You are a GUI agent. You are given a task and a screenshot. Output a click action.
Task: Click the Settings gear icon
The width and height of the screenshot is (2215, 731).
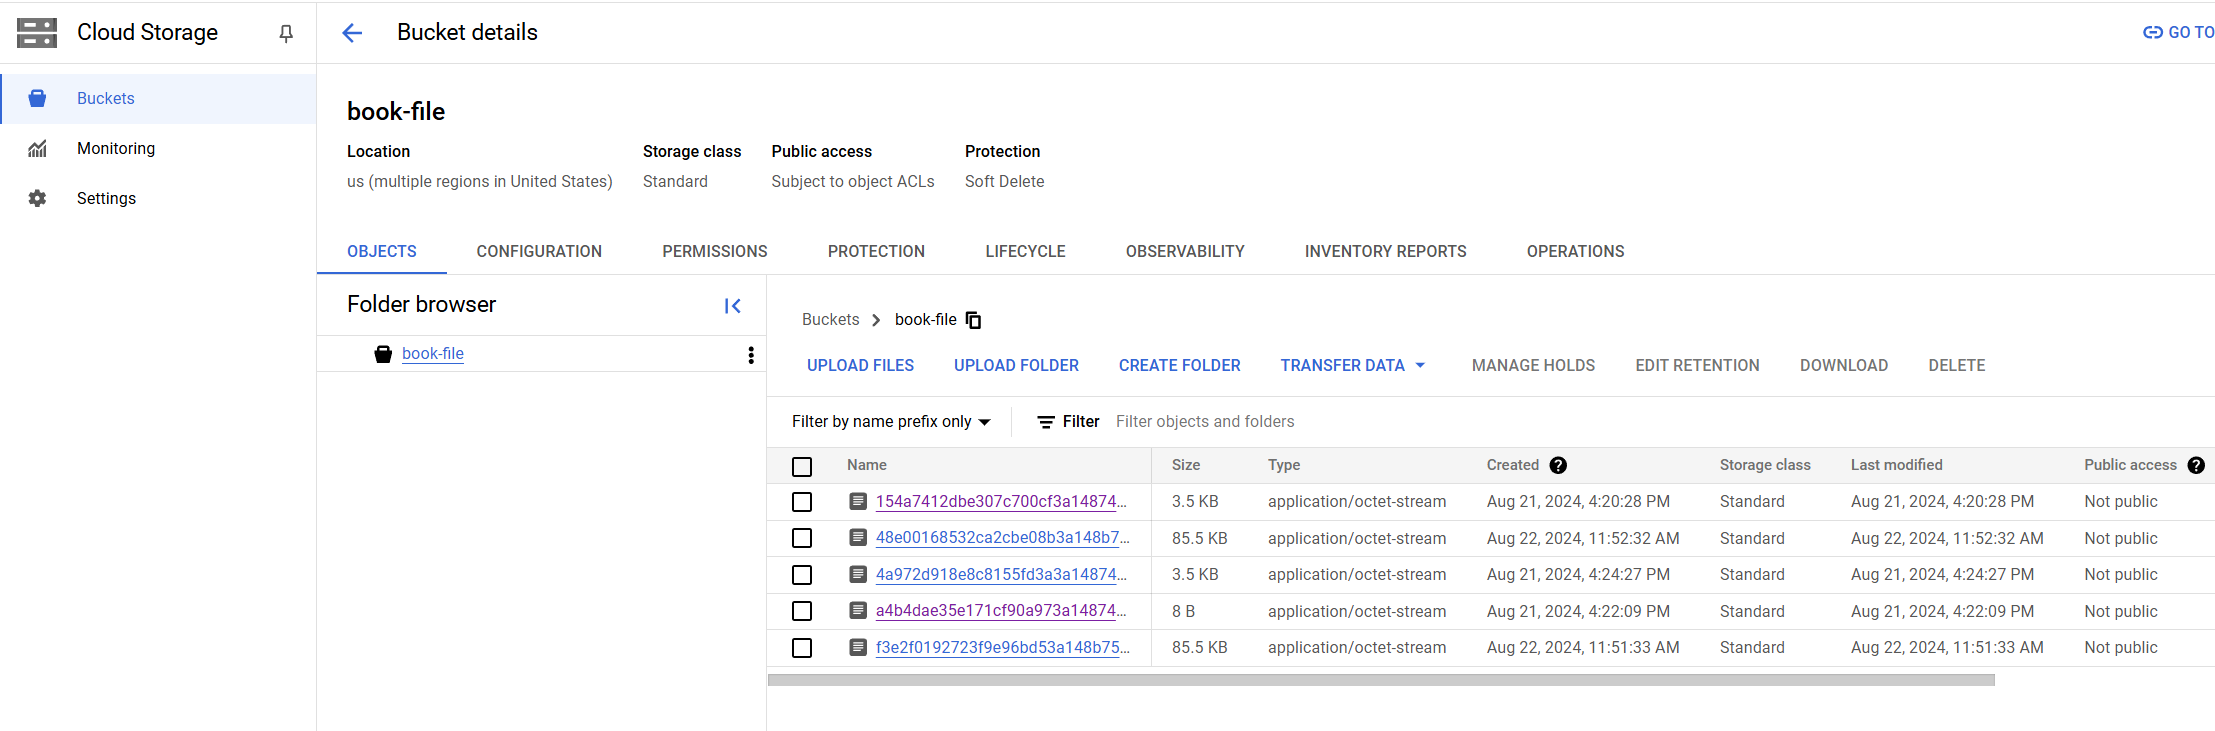(38, 198)
